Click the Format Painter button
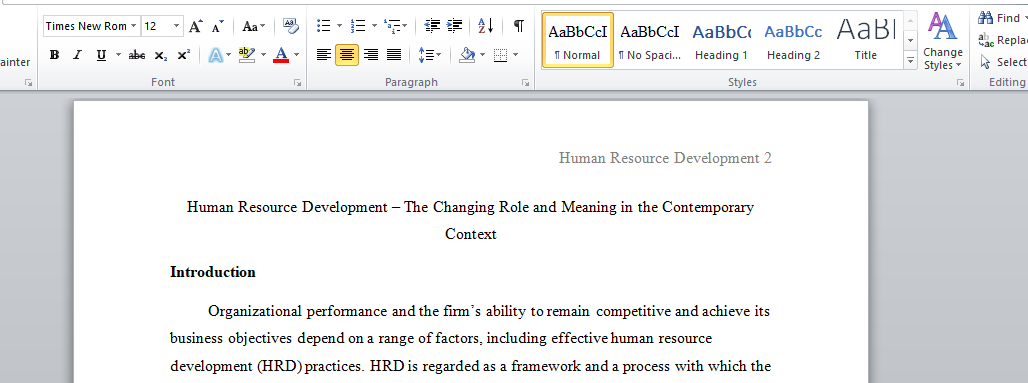 pos(15,62)
